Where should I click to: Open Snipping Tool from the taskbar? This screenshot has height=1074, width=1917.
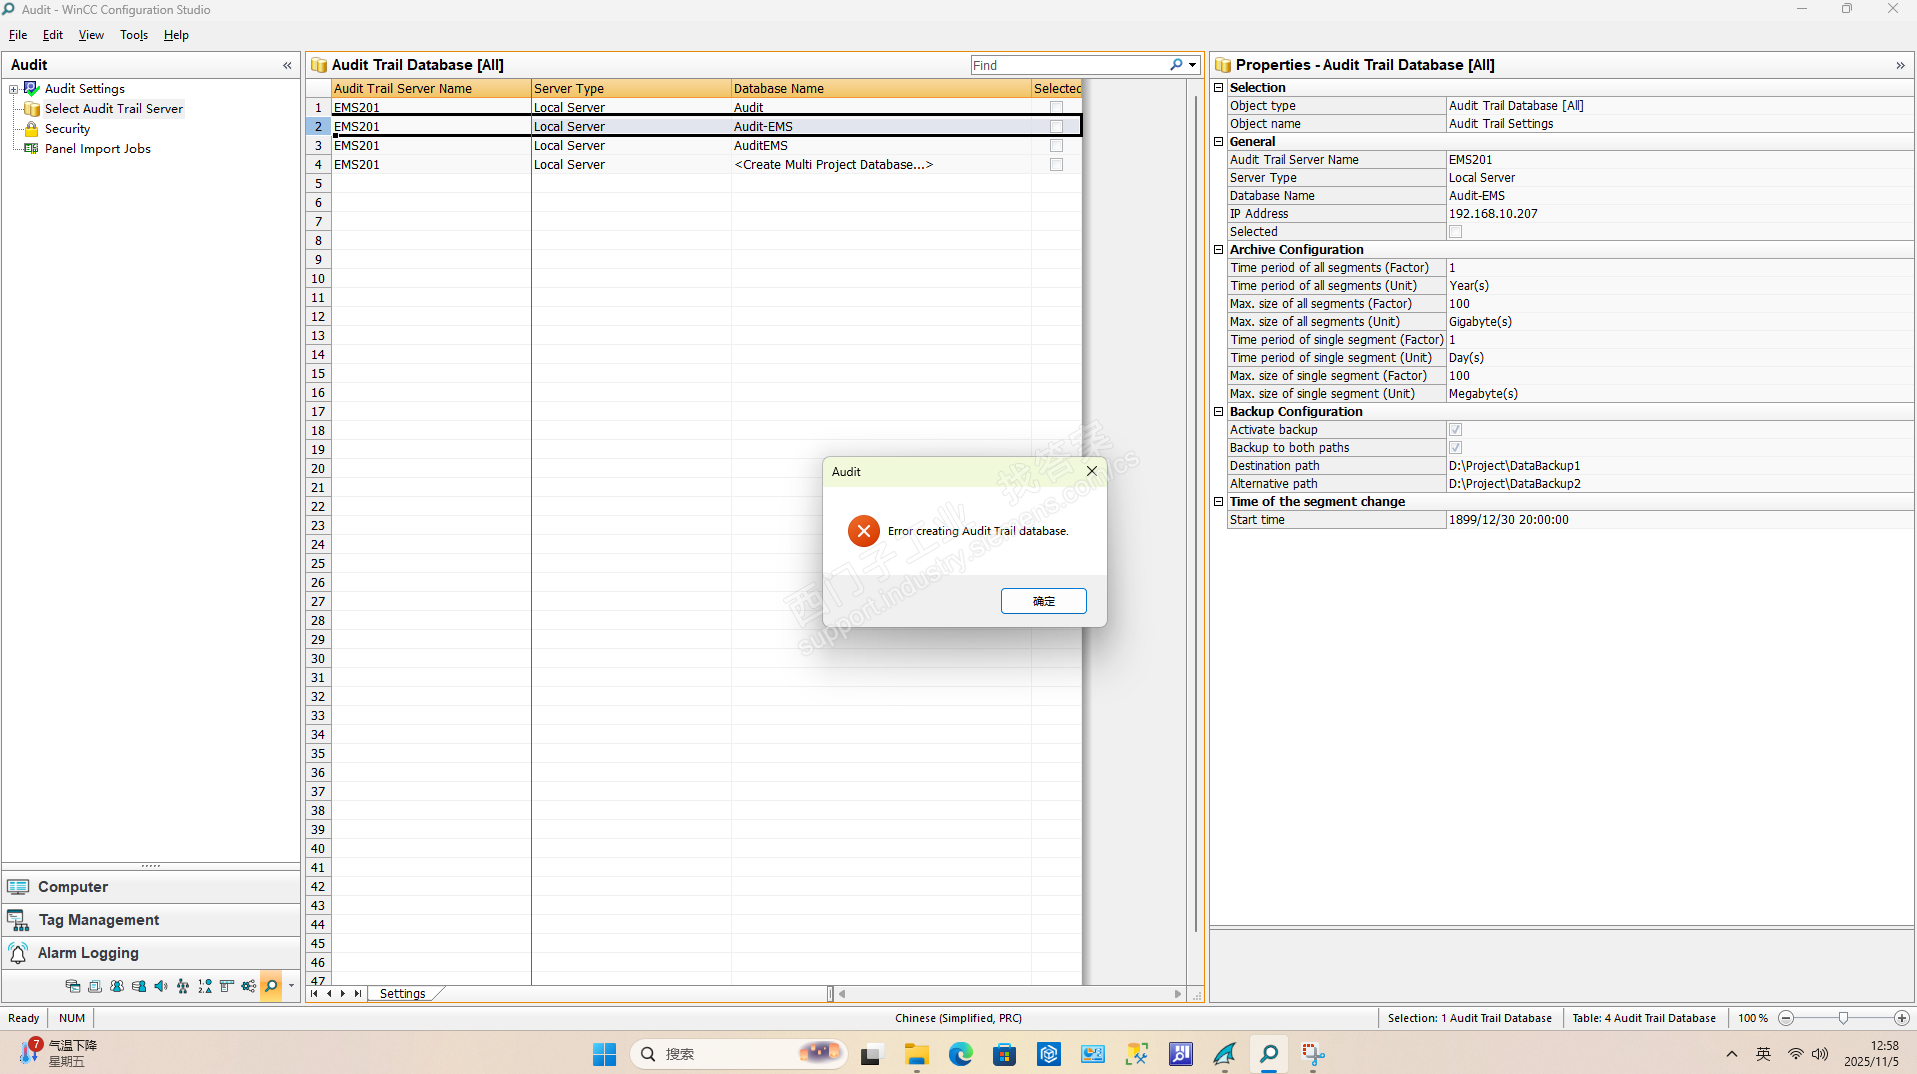pos(1313,1054)
